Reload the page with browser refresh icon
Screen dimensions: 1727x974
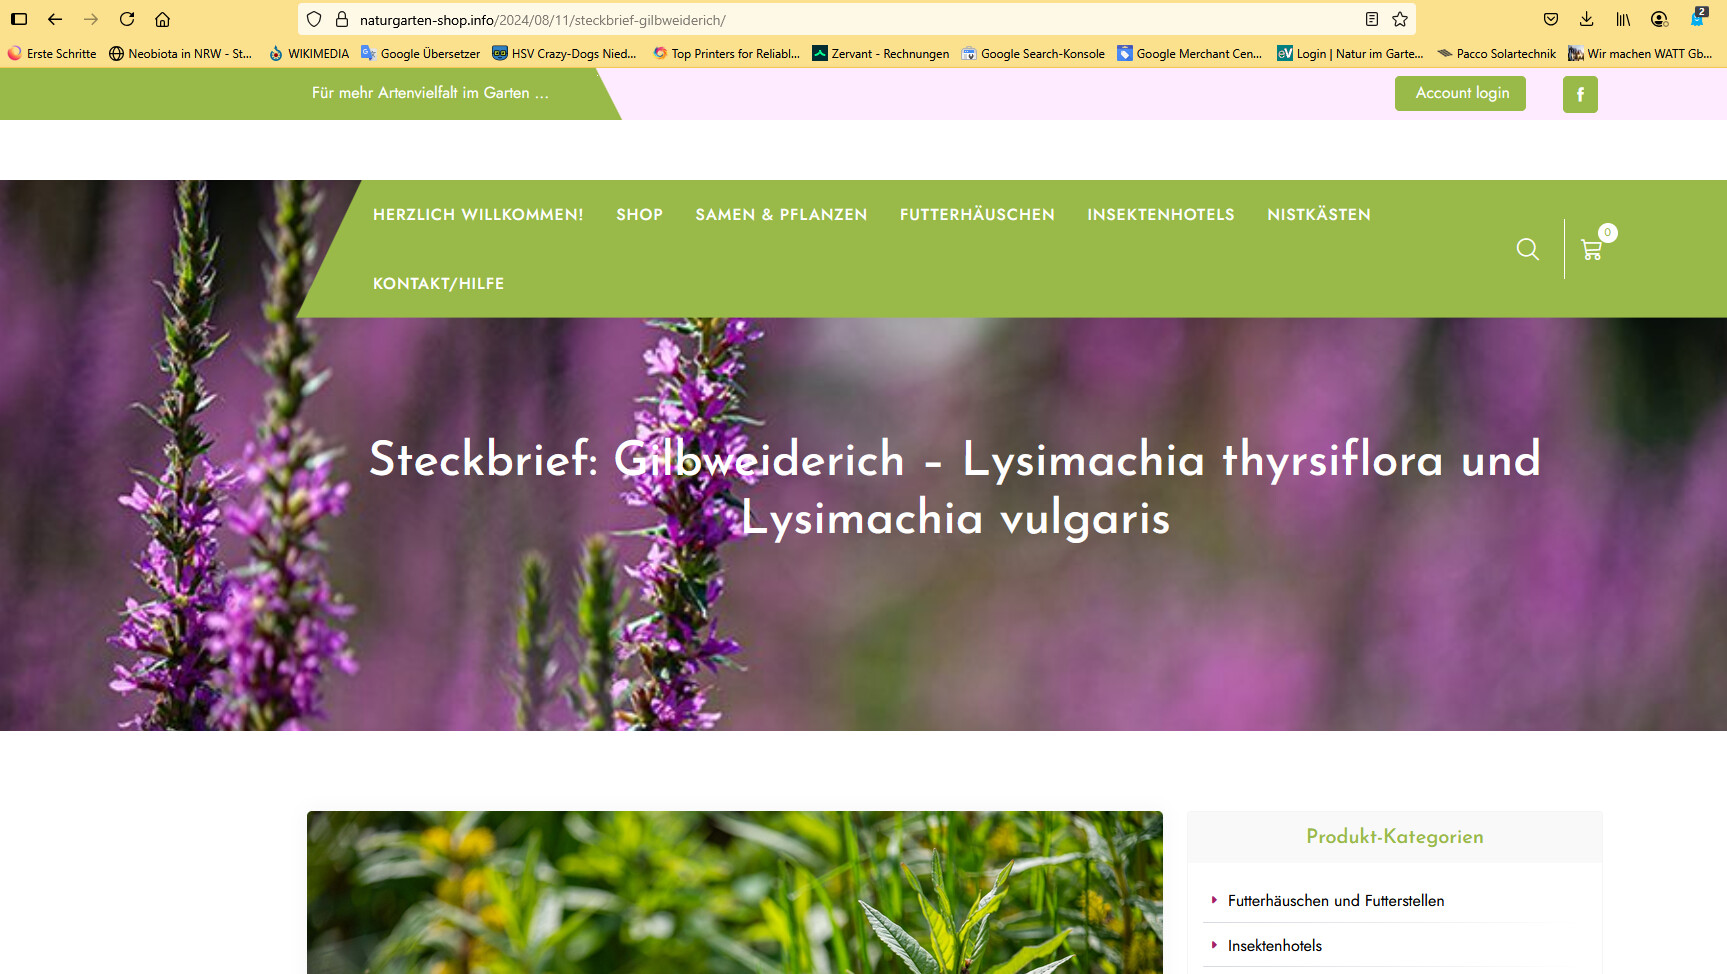click(x=127, y=19)
